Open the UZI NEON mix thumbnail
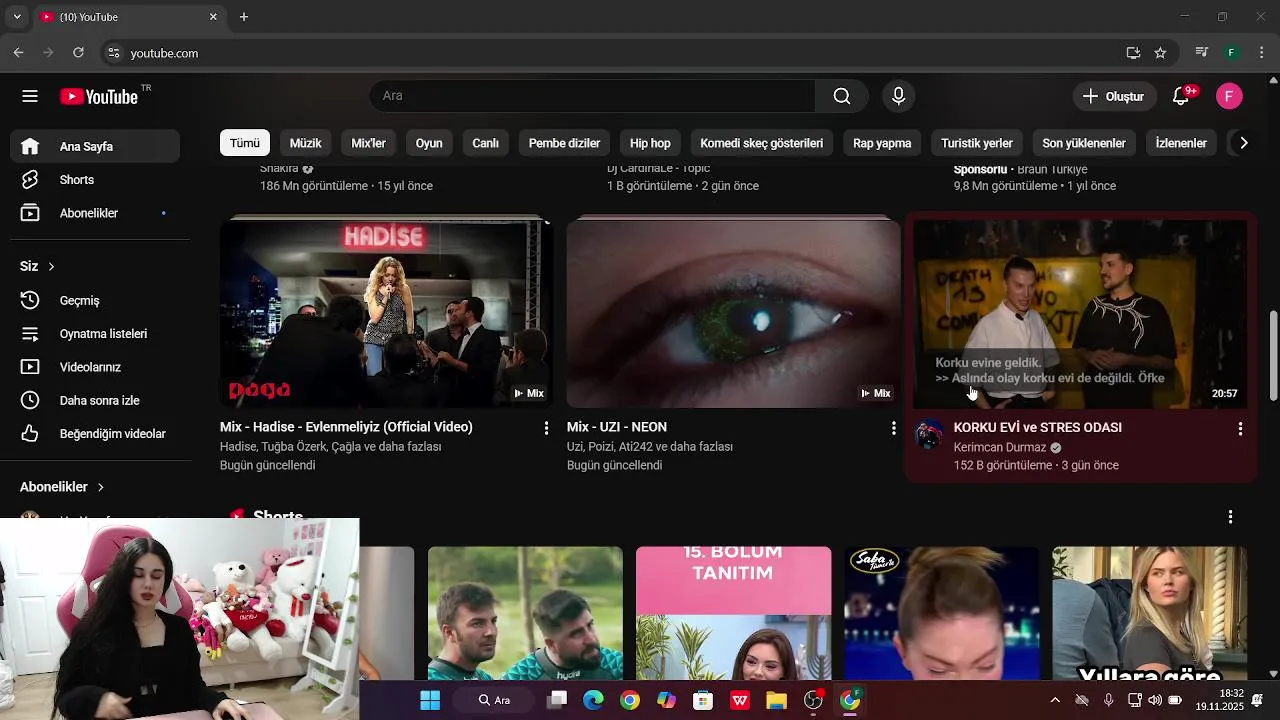This screenshot has height=720, width=1280. [733, 314]
